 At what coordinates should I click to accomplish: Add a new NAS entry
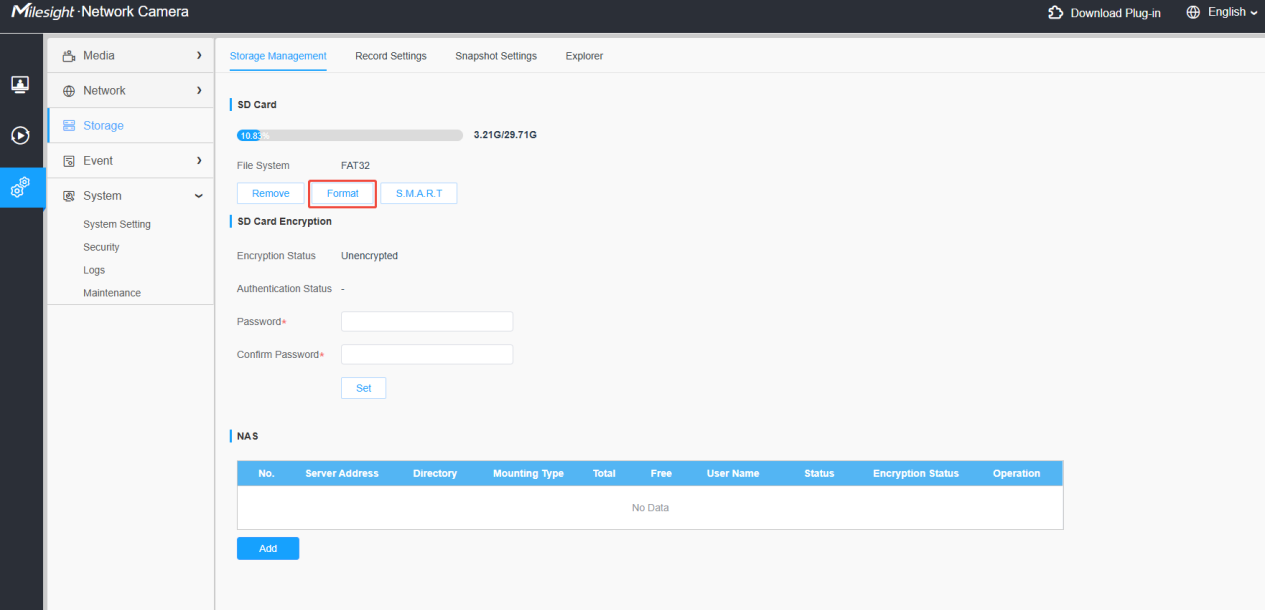click(268, 548)
